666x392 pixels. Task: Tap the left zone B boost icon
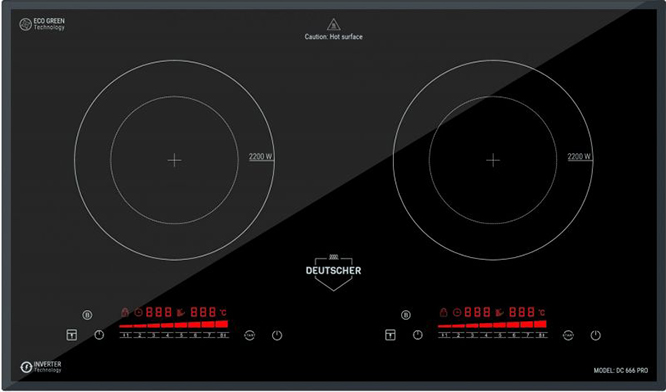(87, 315)
